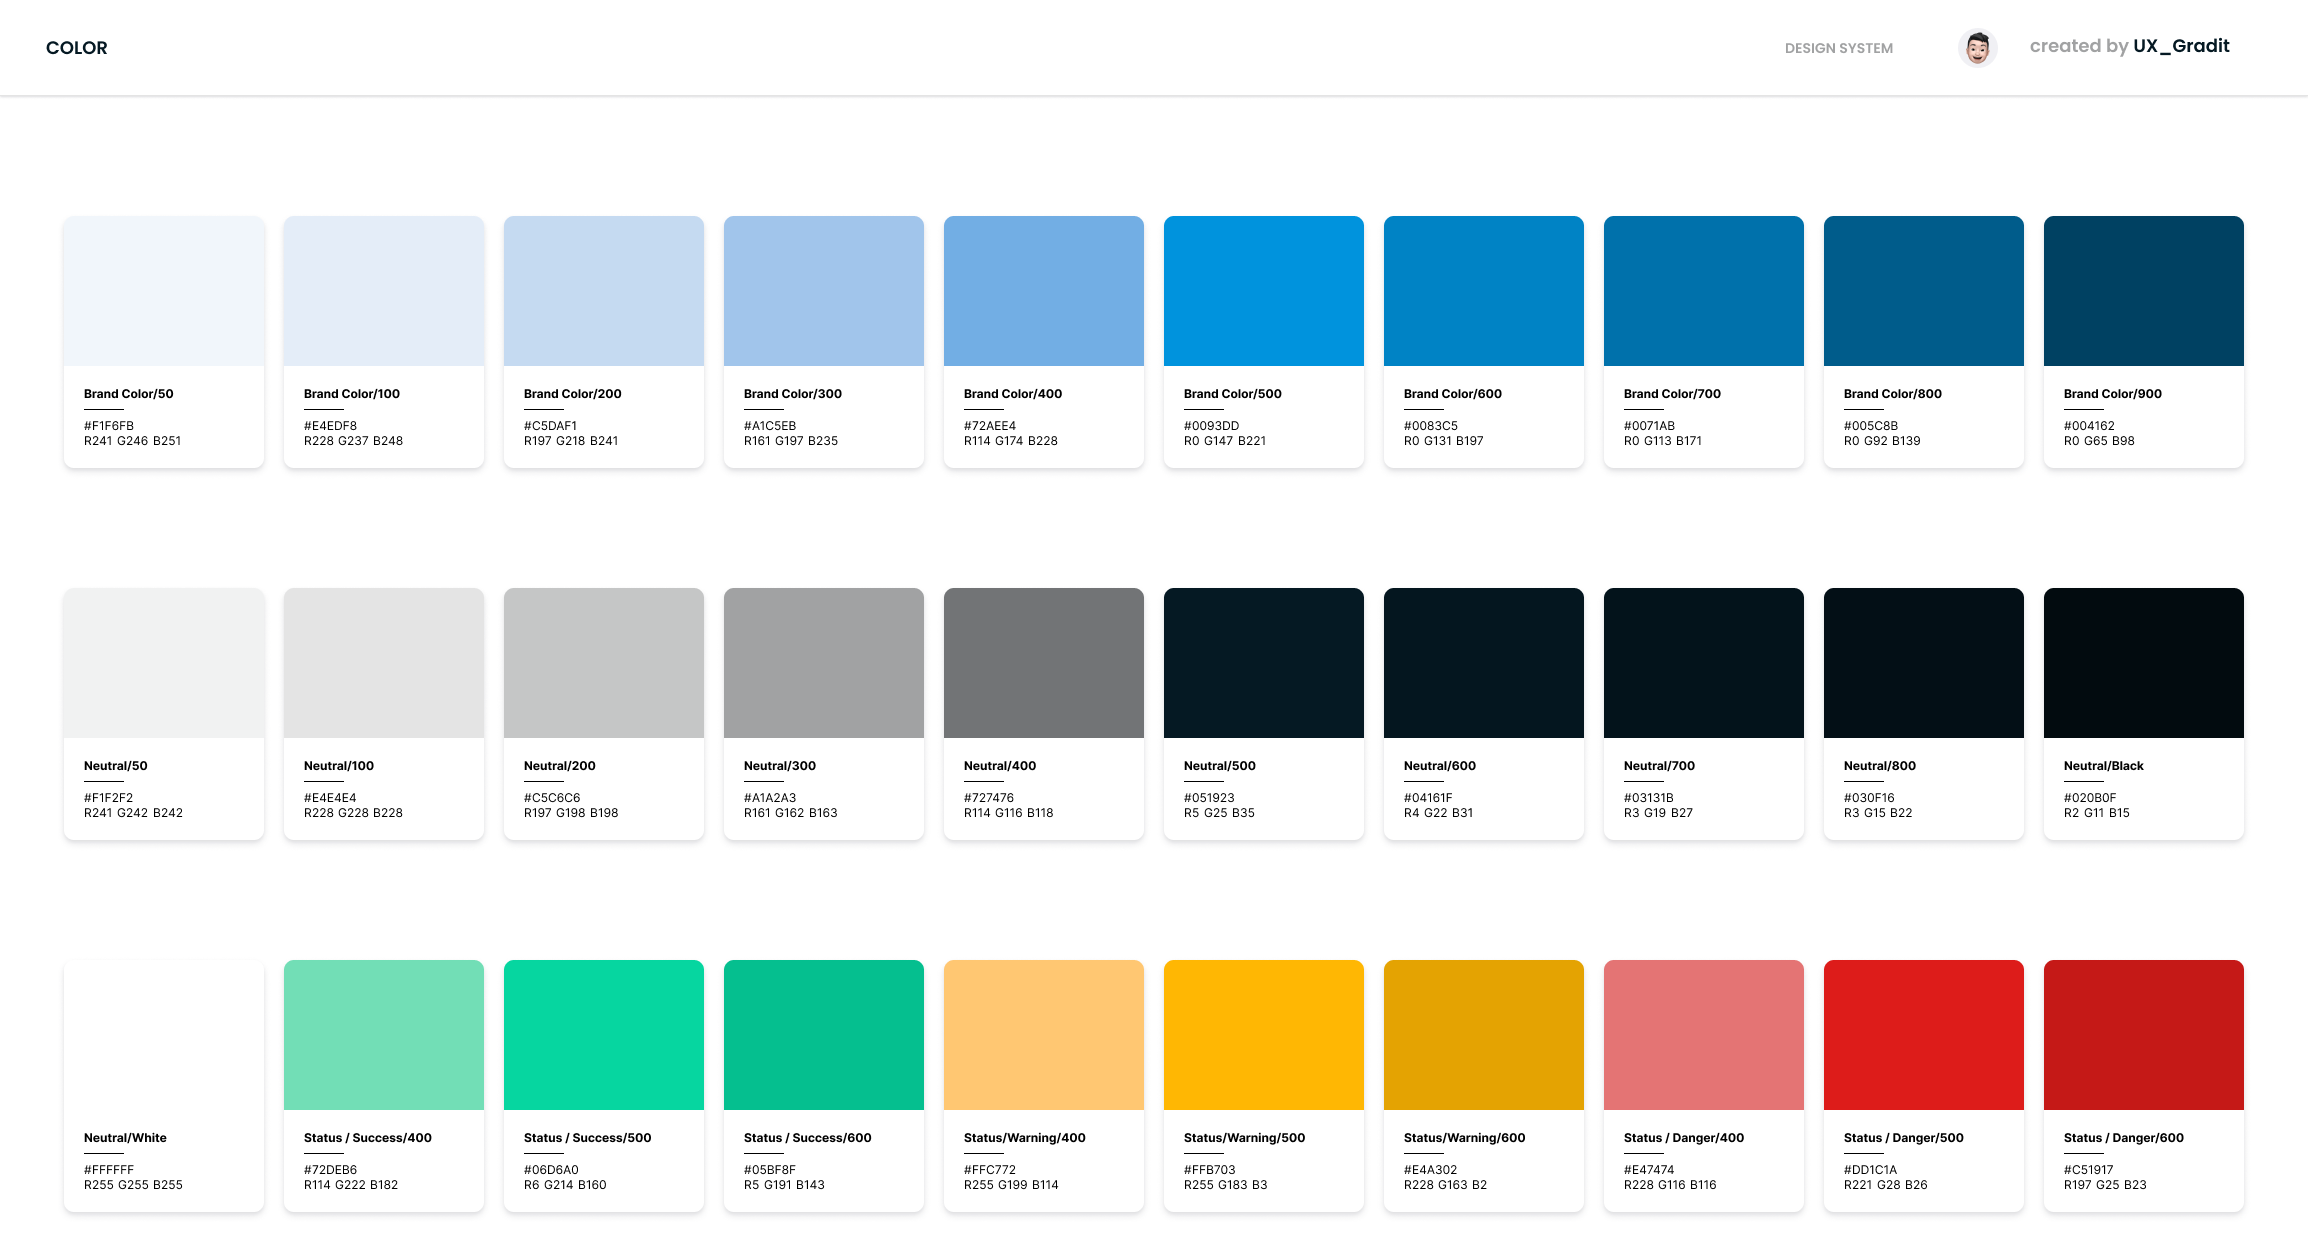Viewport: 2308px width, 1260px height.
Task: Select the Brand Color/50 lightest swatch
Action: pyautogui.click(x=164, y=291)
